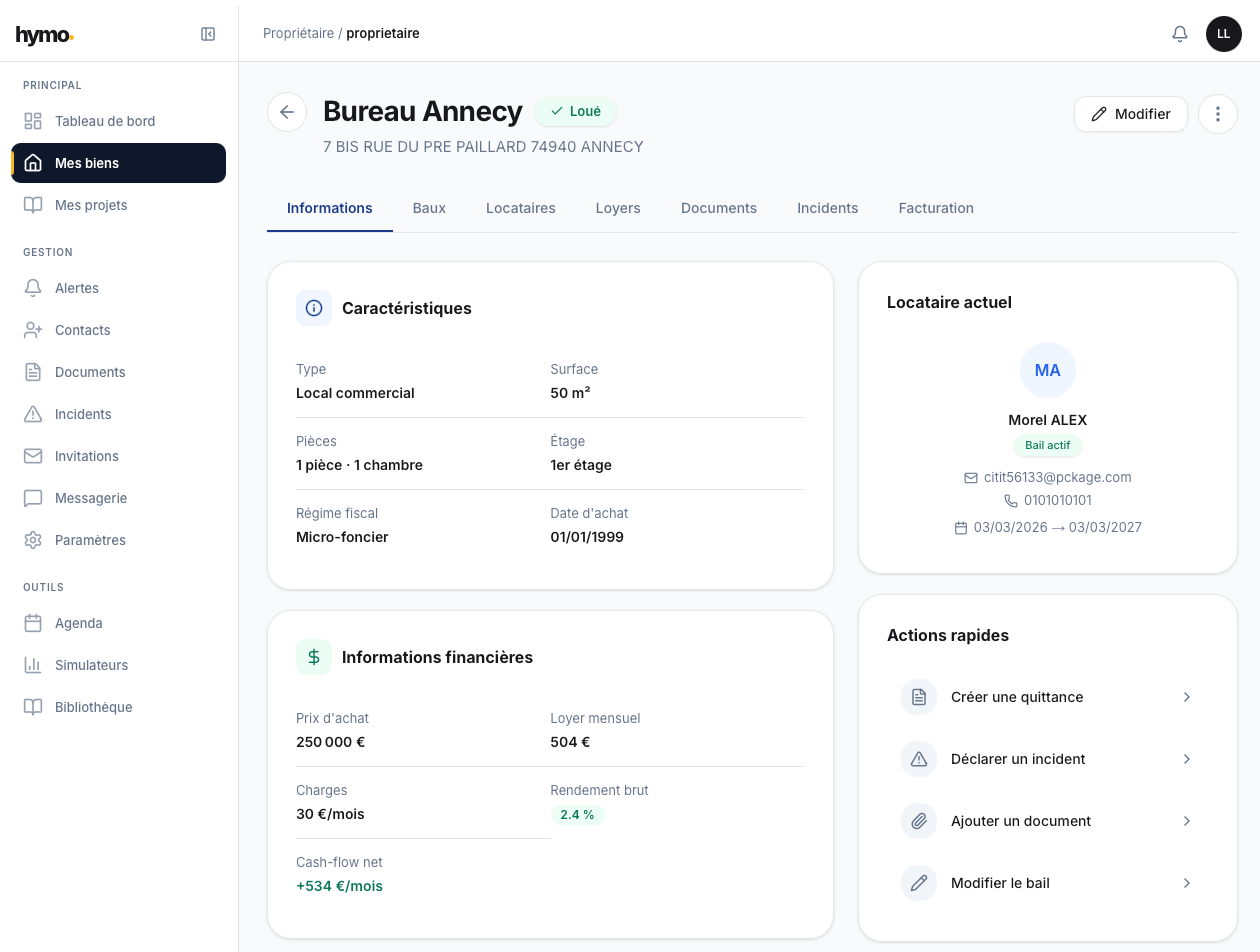Click the Simulateurs chart icon

[33, 665]
